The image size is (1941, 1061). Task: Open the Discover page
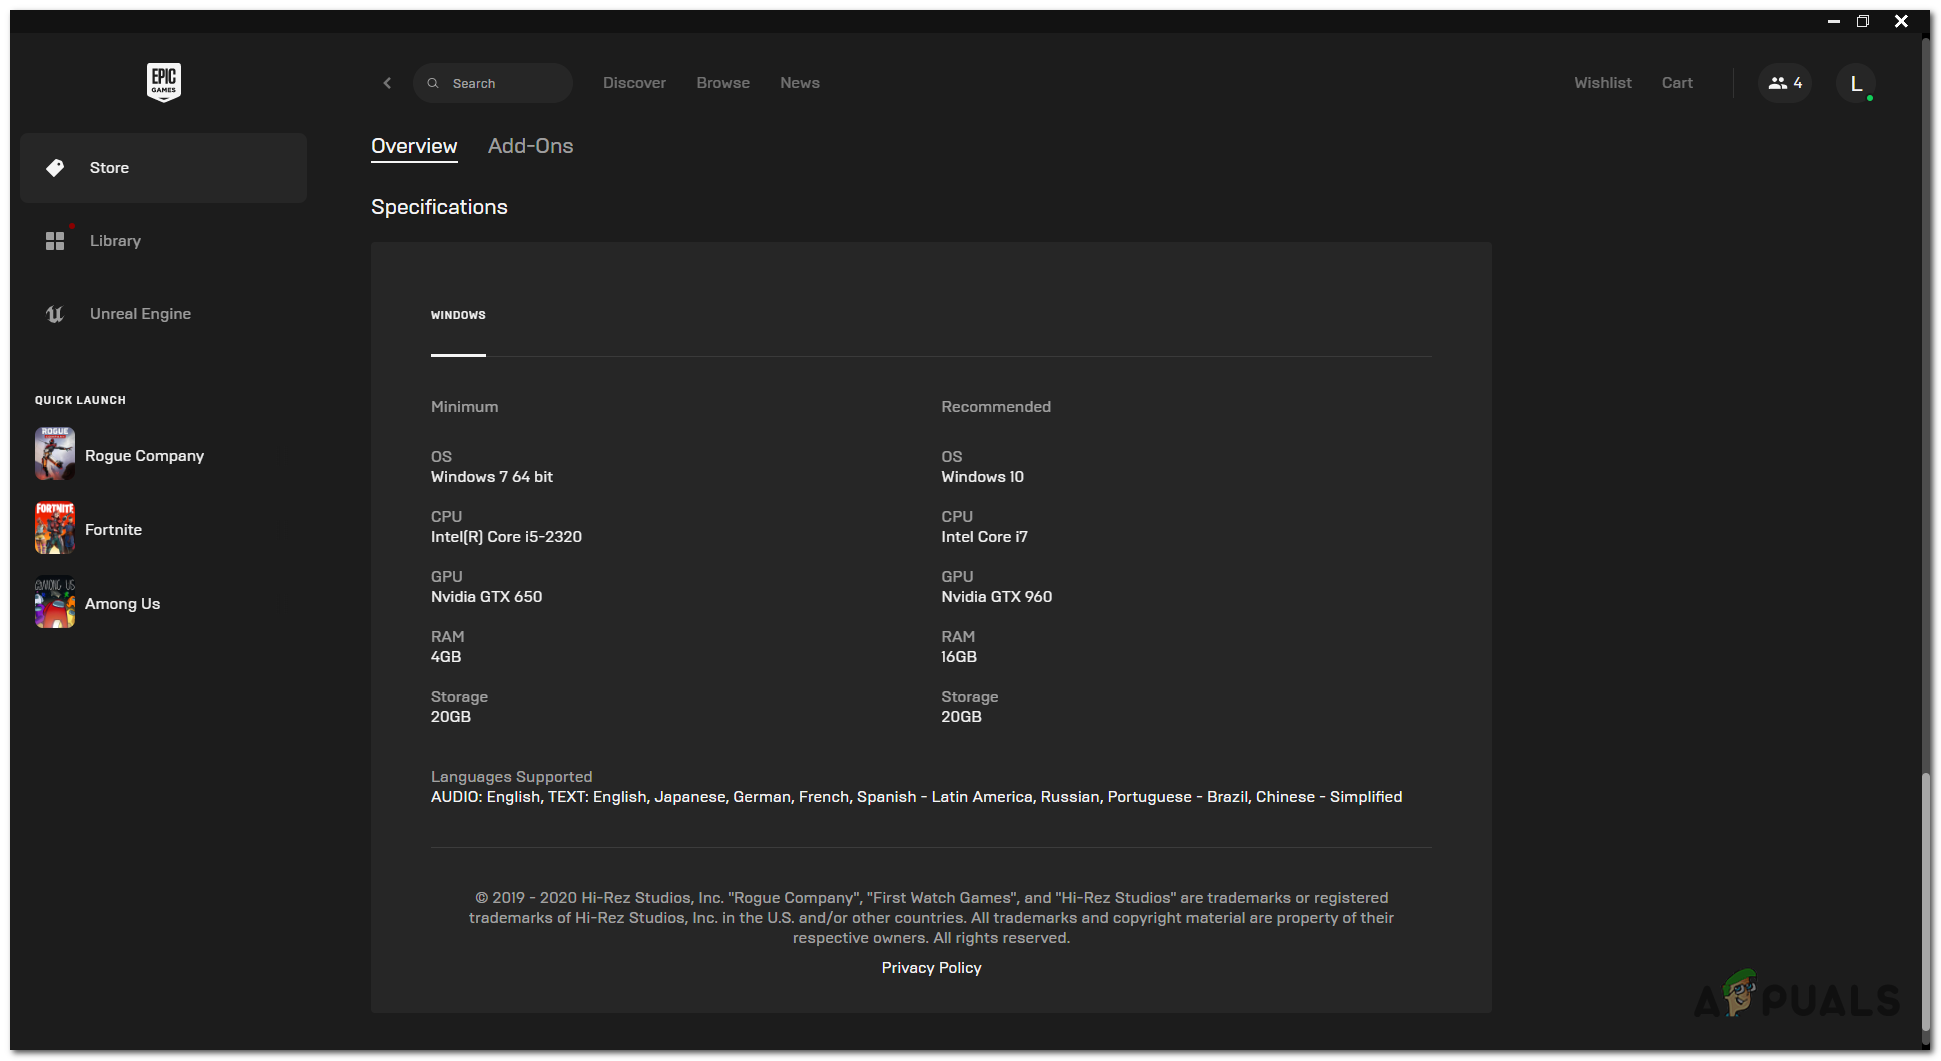(x=634, y=83)
